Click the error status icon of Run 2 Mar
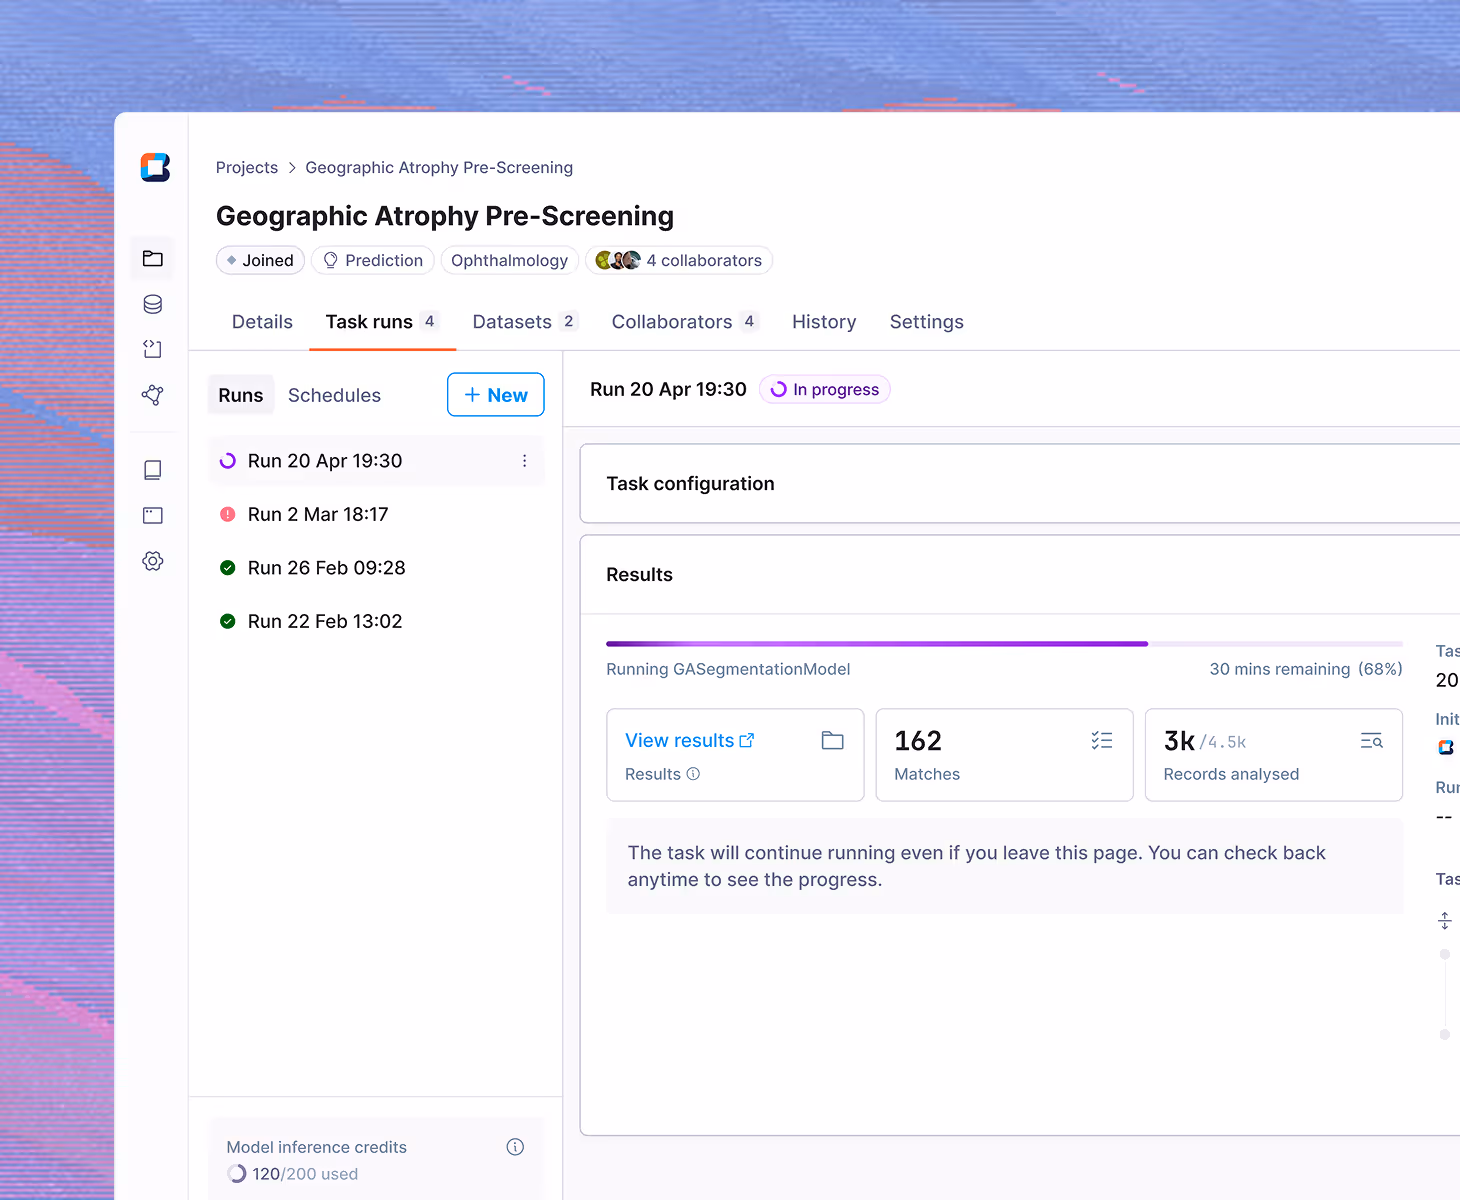Screen dimensions: 1460x1200 coord(228,514)
